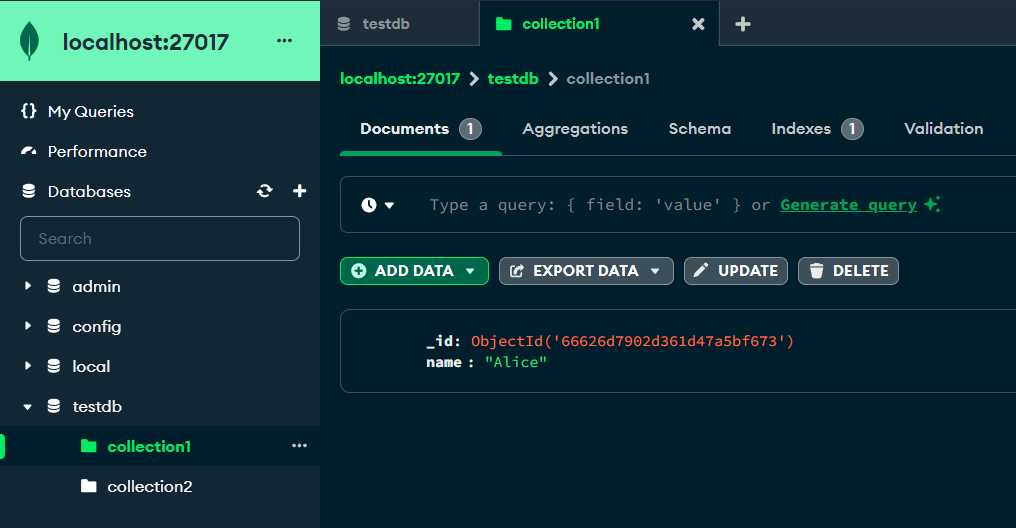This screenshot has width=1016, height=528.
Task: Switch to the Aggregations tab
Action: point(575,129)
